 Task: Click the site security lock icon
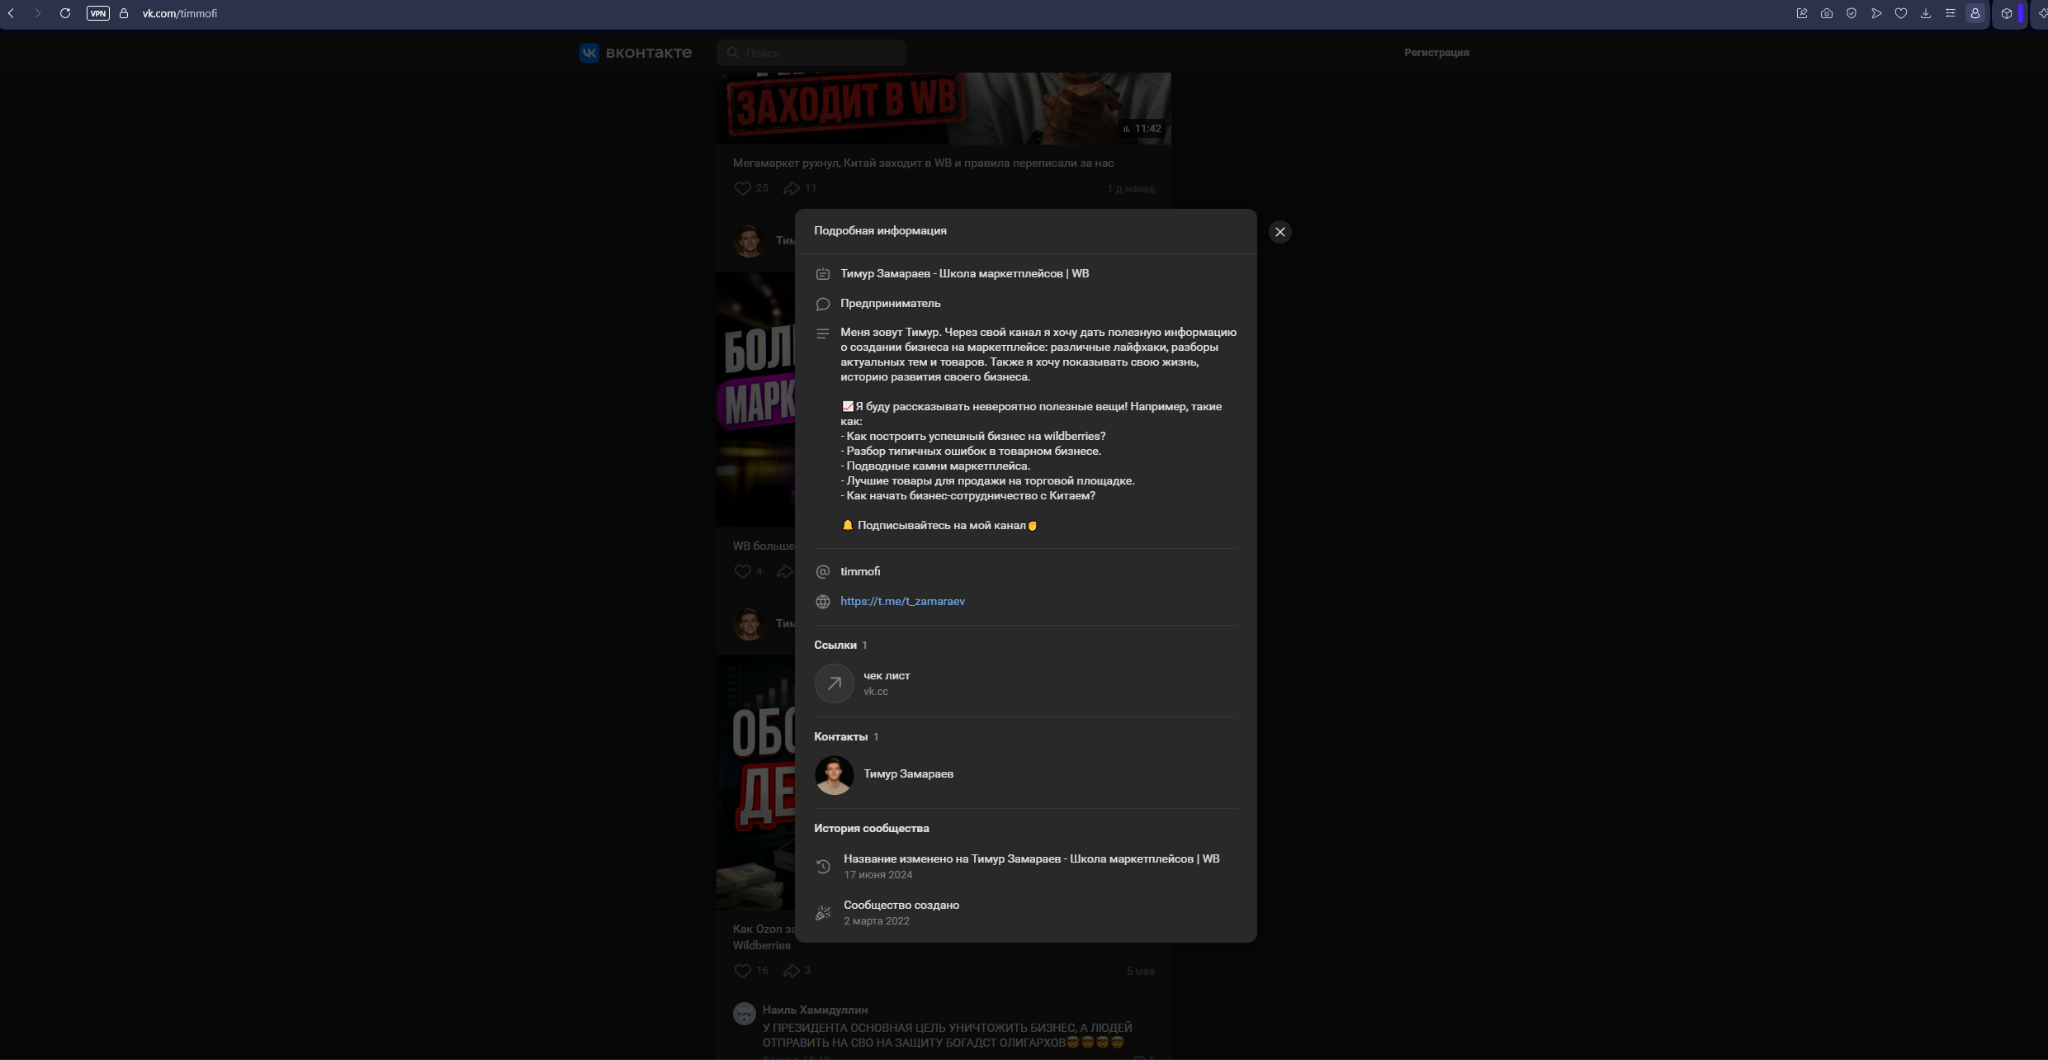(x=124, y=13)
